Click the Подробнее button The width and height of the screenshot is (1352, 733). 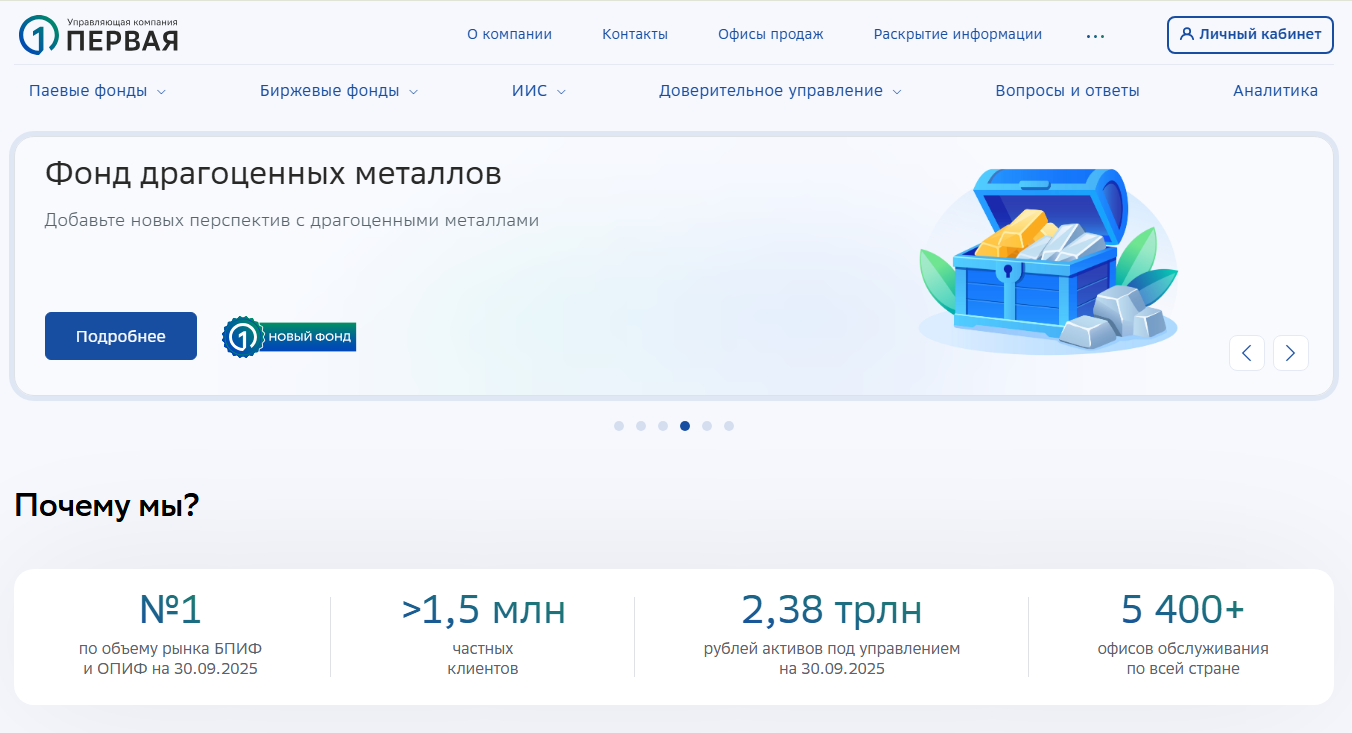(121, 336)
